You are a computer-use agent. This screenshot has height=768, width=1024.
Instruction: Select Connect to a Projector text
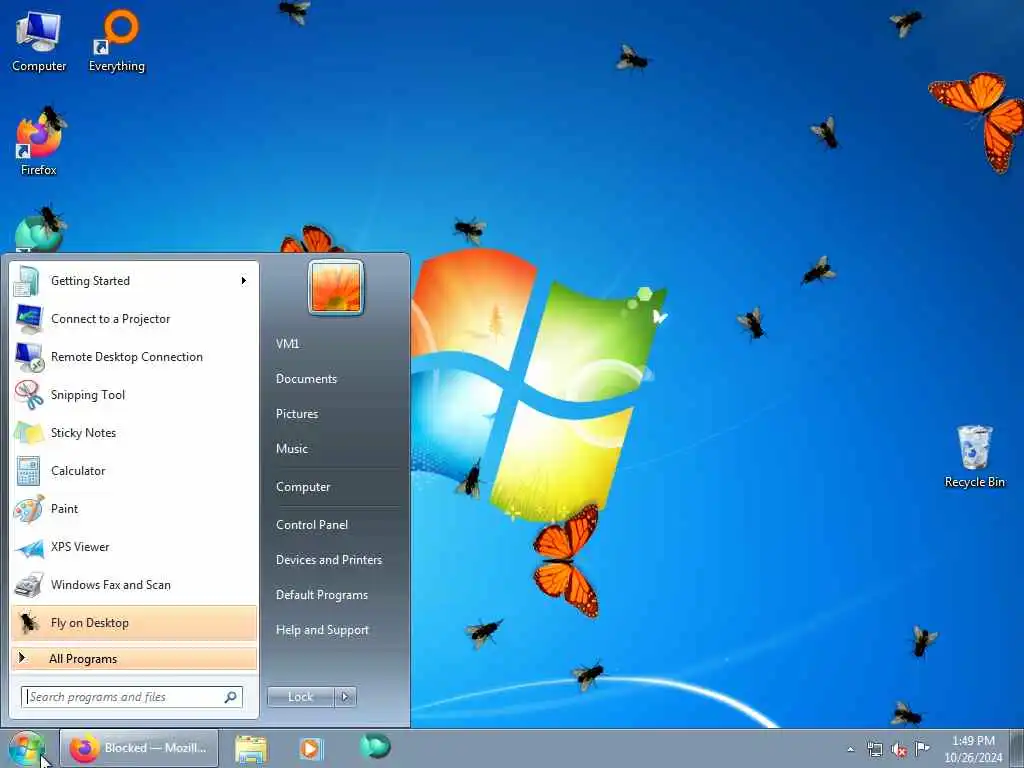(110, 319)
